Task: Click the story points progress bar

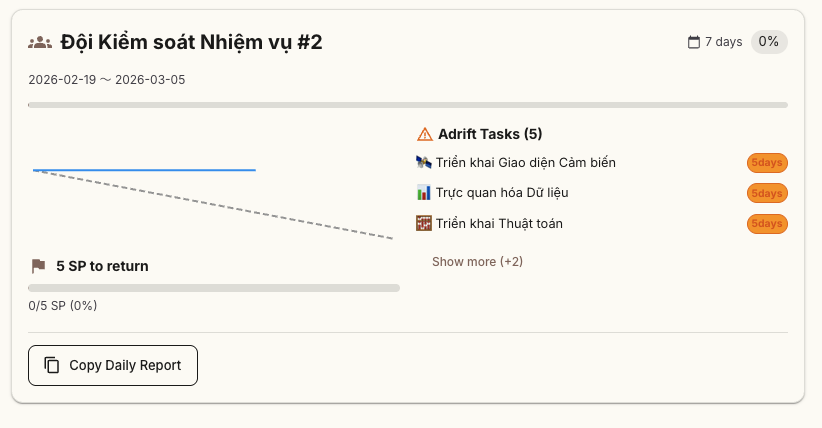Action: 214,288
